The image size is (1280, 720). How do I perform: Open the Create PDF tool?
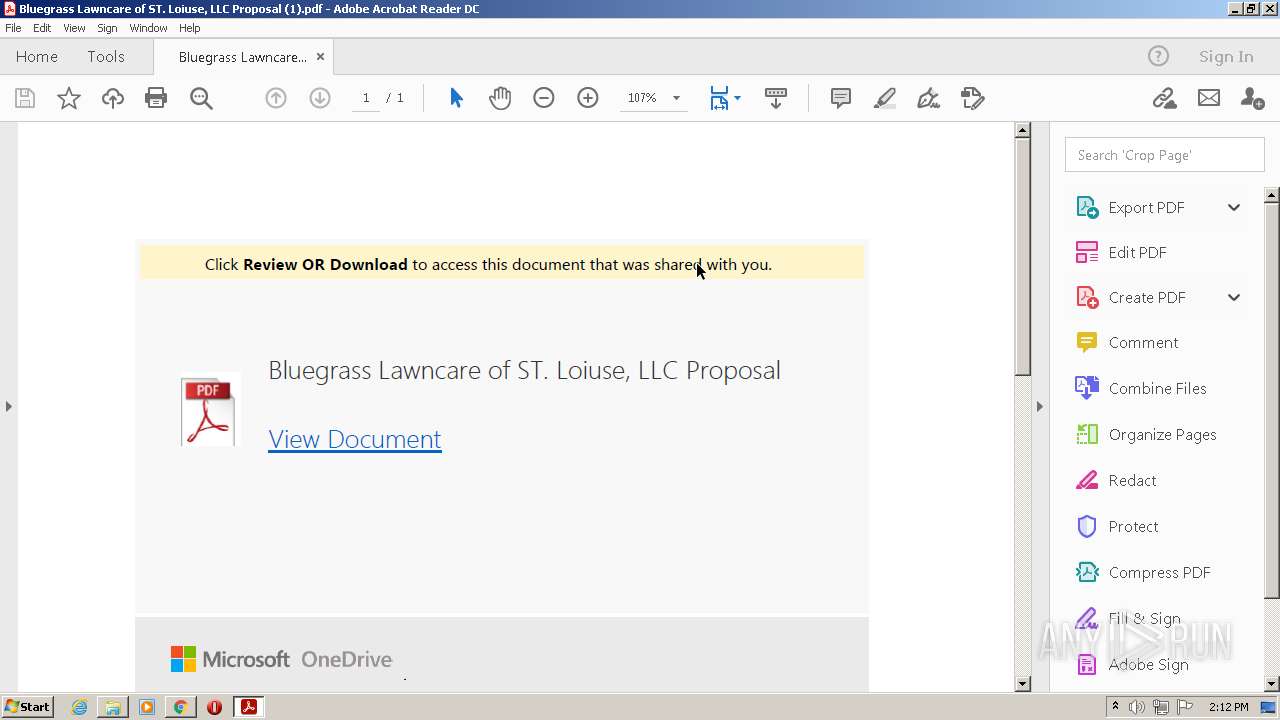click(1147, 297)
